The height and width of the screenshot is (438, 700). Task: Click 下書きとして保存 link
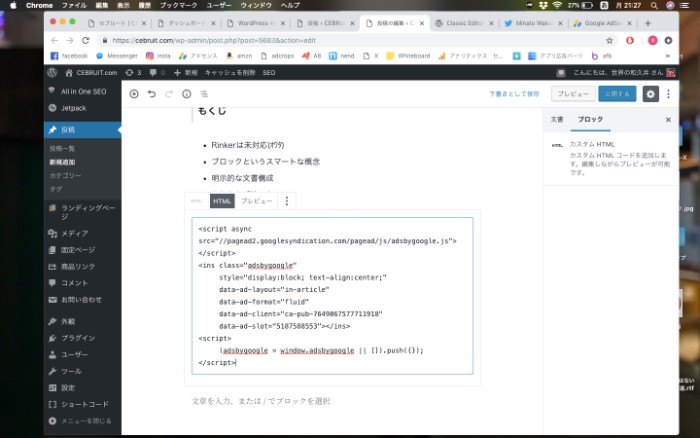tap(514, 93)
